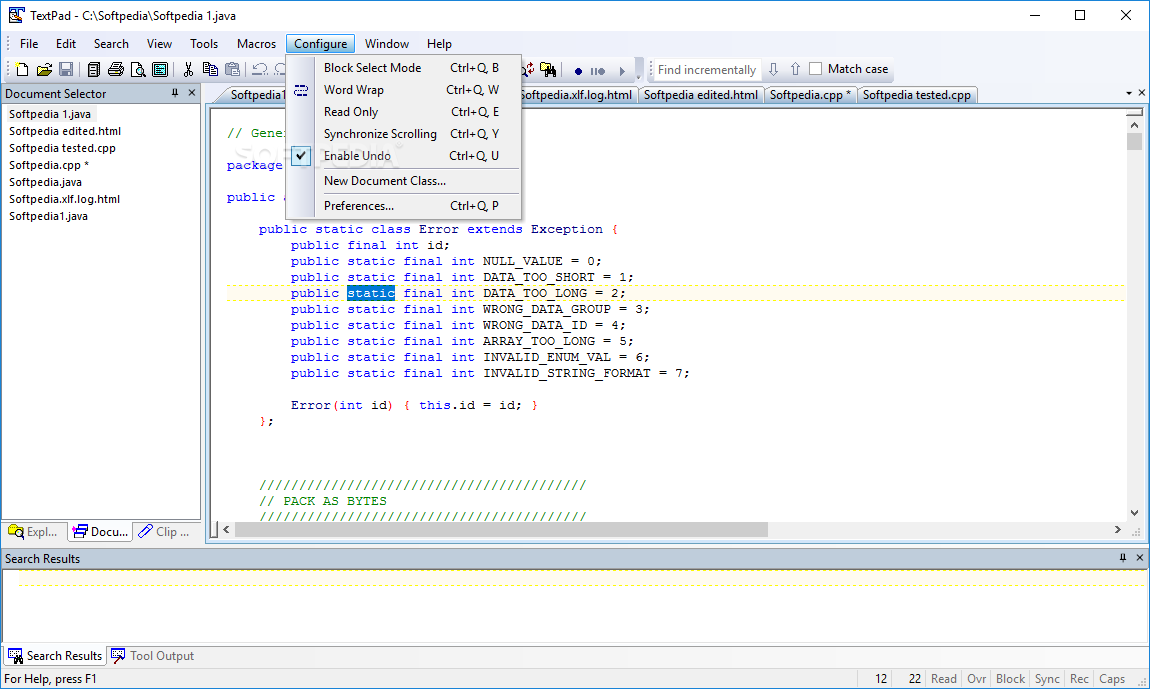Open the Macros menu
This screenshot has height=689, width=1150.
click(x=257, y=44)
